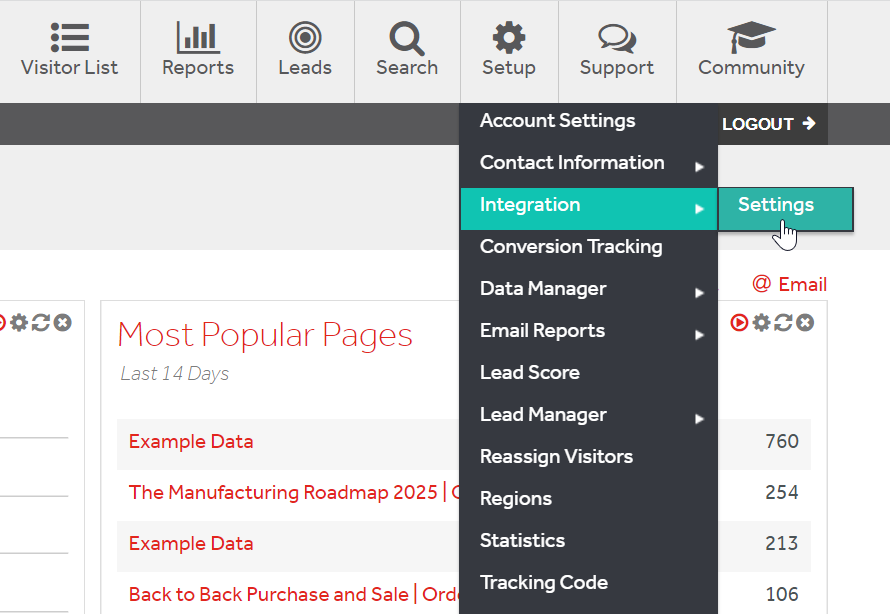Screen dimensions: 890x614
Task: Click the Integration Settings submenu entry
Action: (x=776, y=205)
